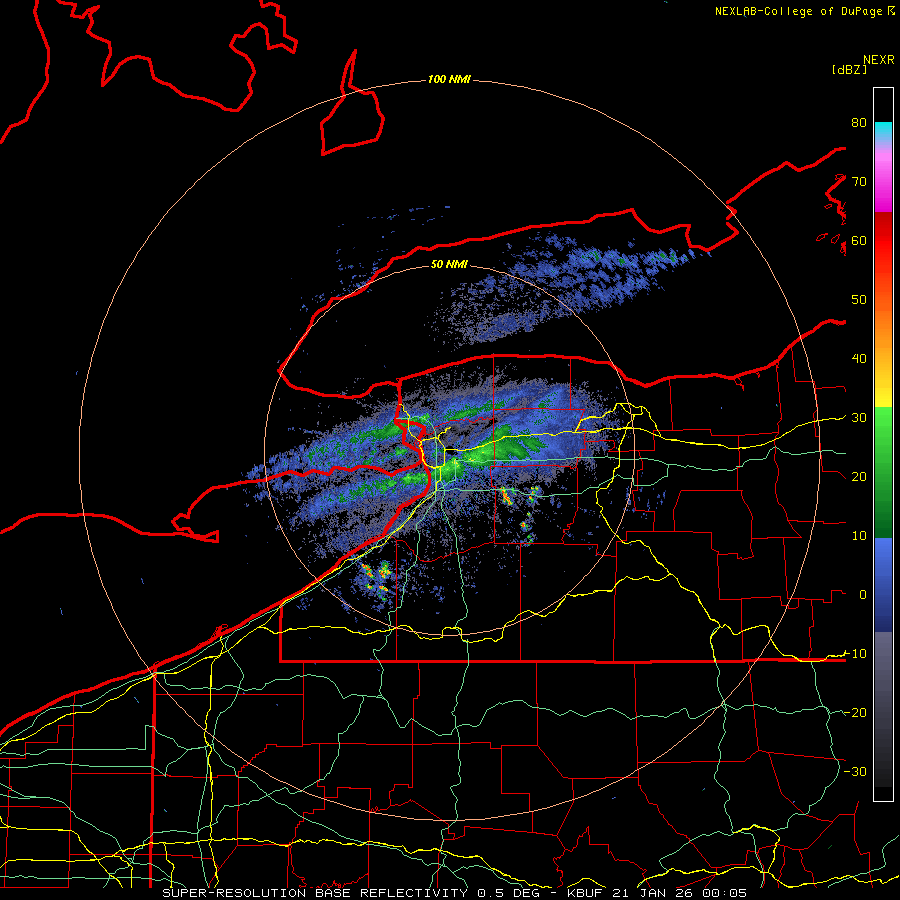The height and width of the screenshot is (900, 900).
Task: Click the [dBZ] unit label above the color scale
Action: point(849,69)
